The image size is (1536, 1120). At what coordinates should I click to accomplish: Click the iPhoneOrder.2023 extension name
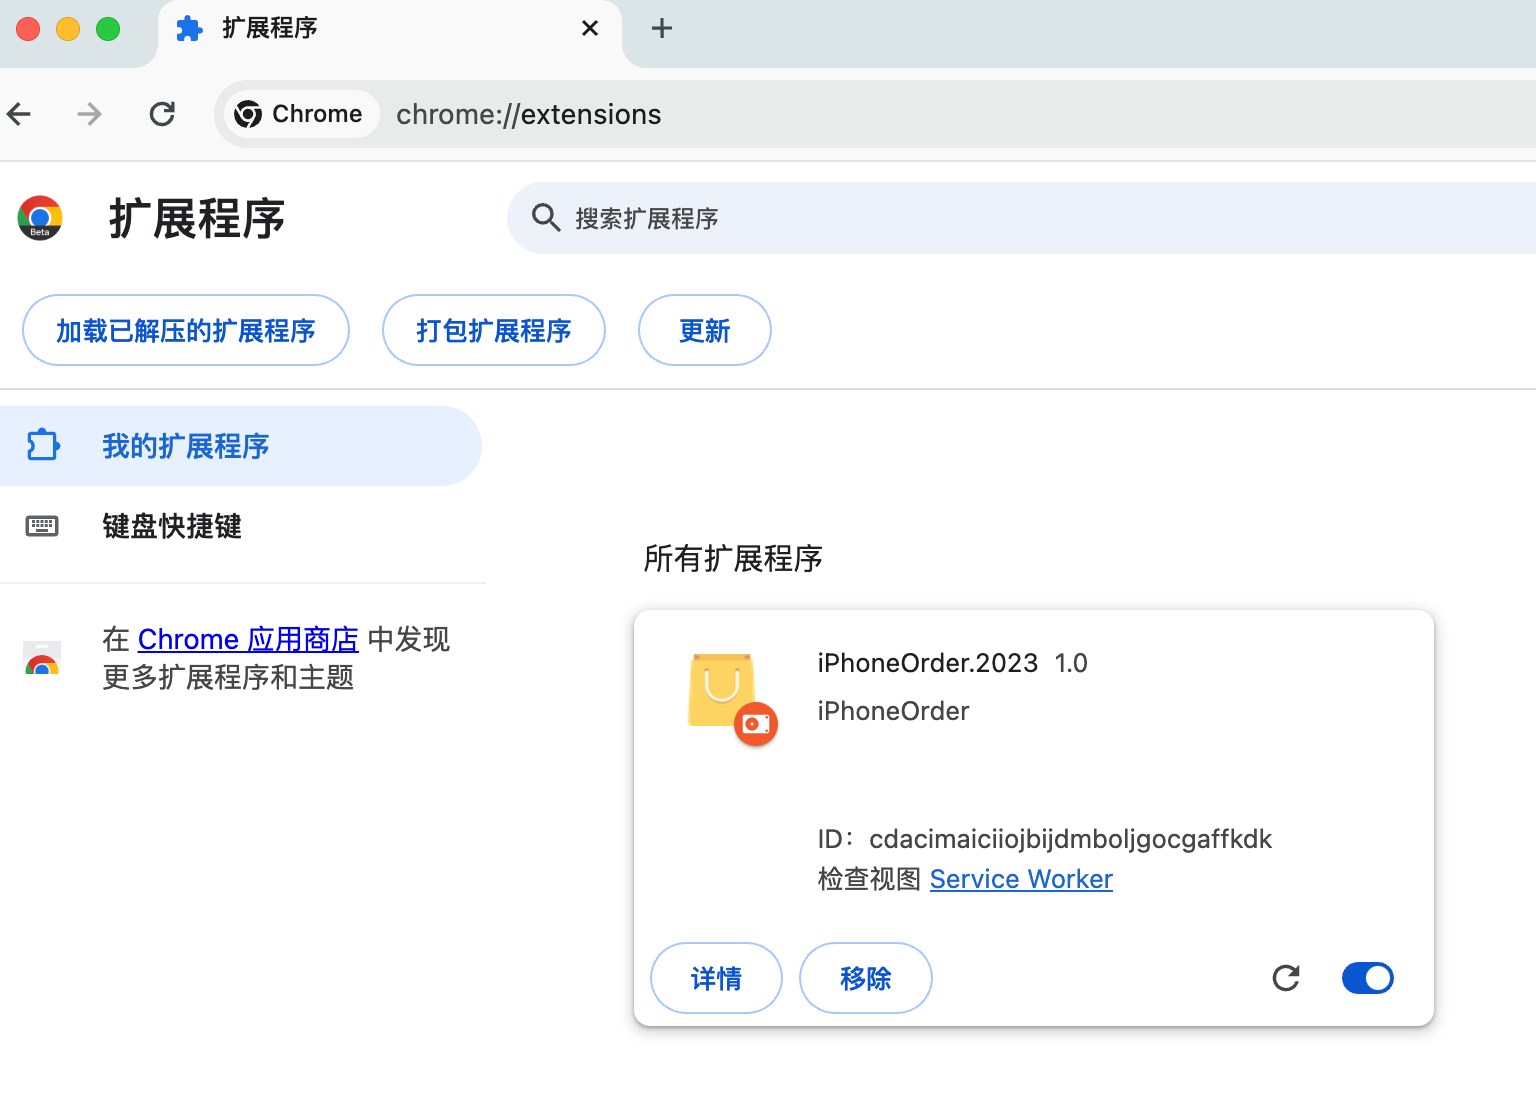click(928, 663)
